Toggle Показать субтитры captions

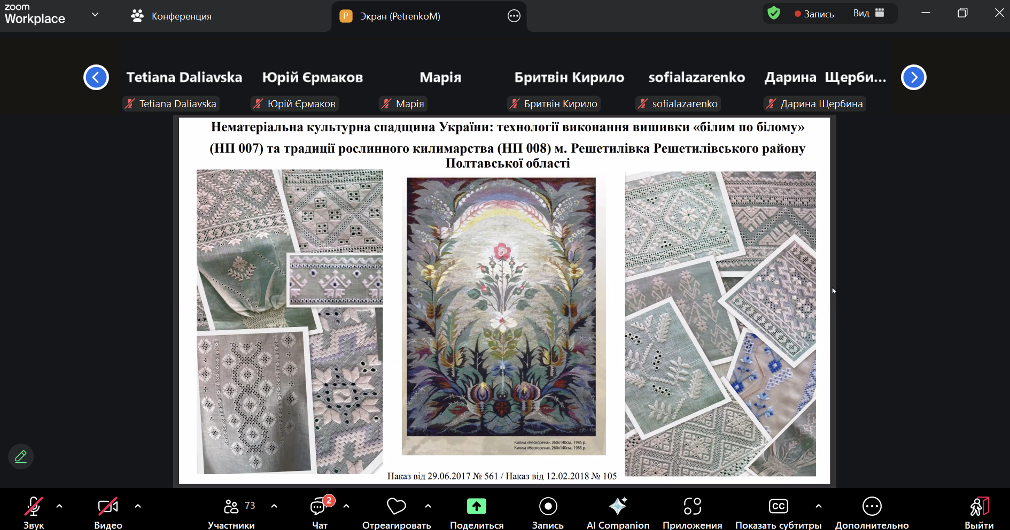pyautogui.click(x=779, y=507)
